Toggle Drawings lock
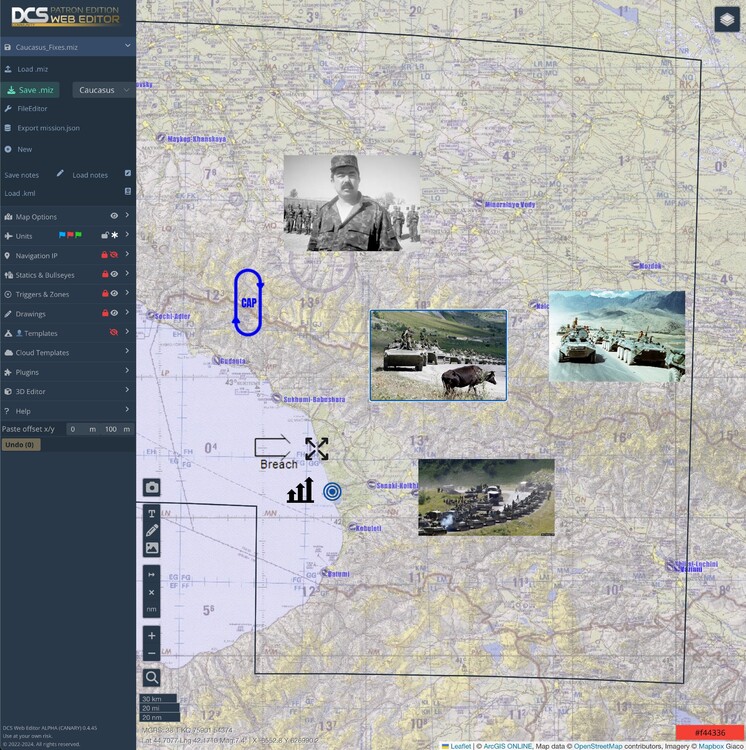746x750 pixels. tap(105, 313)
